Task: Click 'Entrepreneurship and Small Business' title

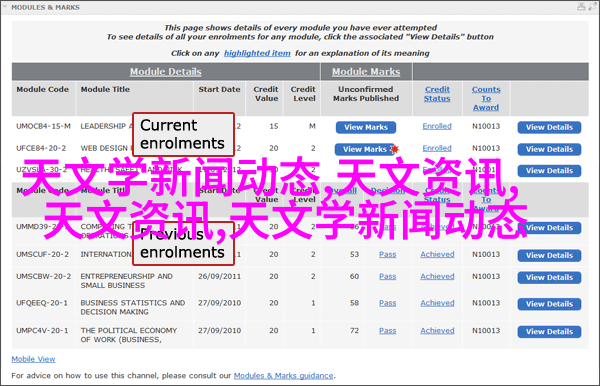Action: [126, 281]
